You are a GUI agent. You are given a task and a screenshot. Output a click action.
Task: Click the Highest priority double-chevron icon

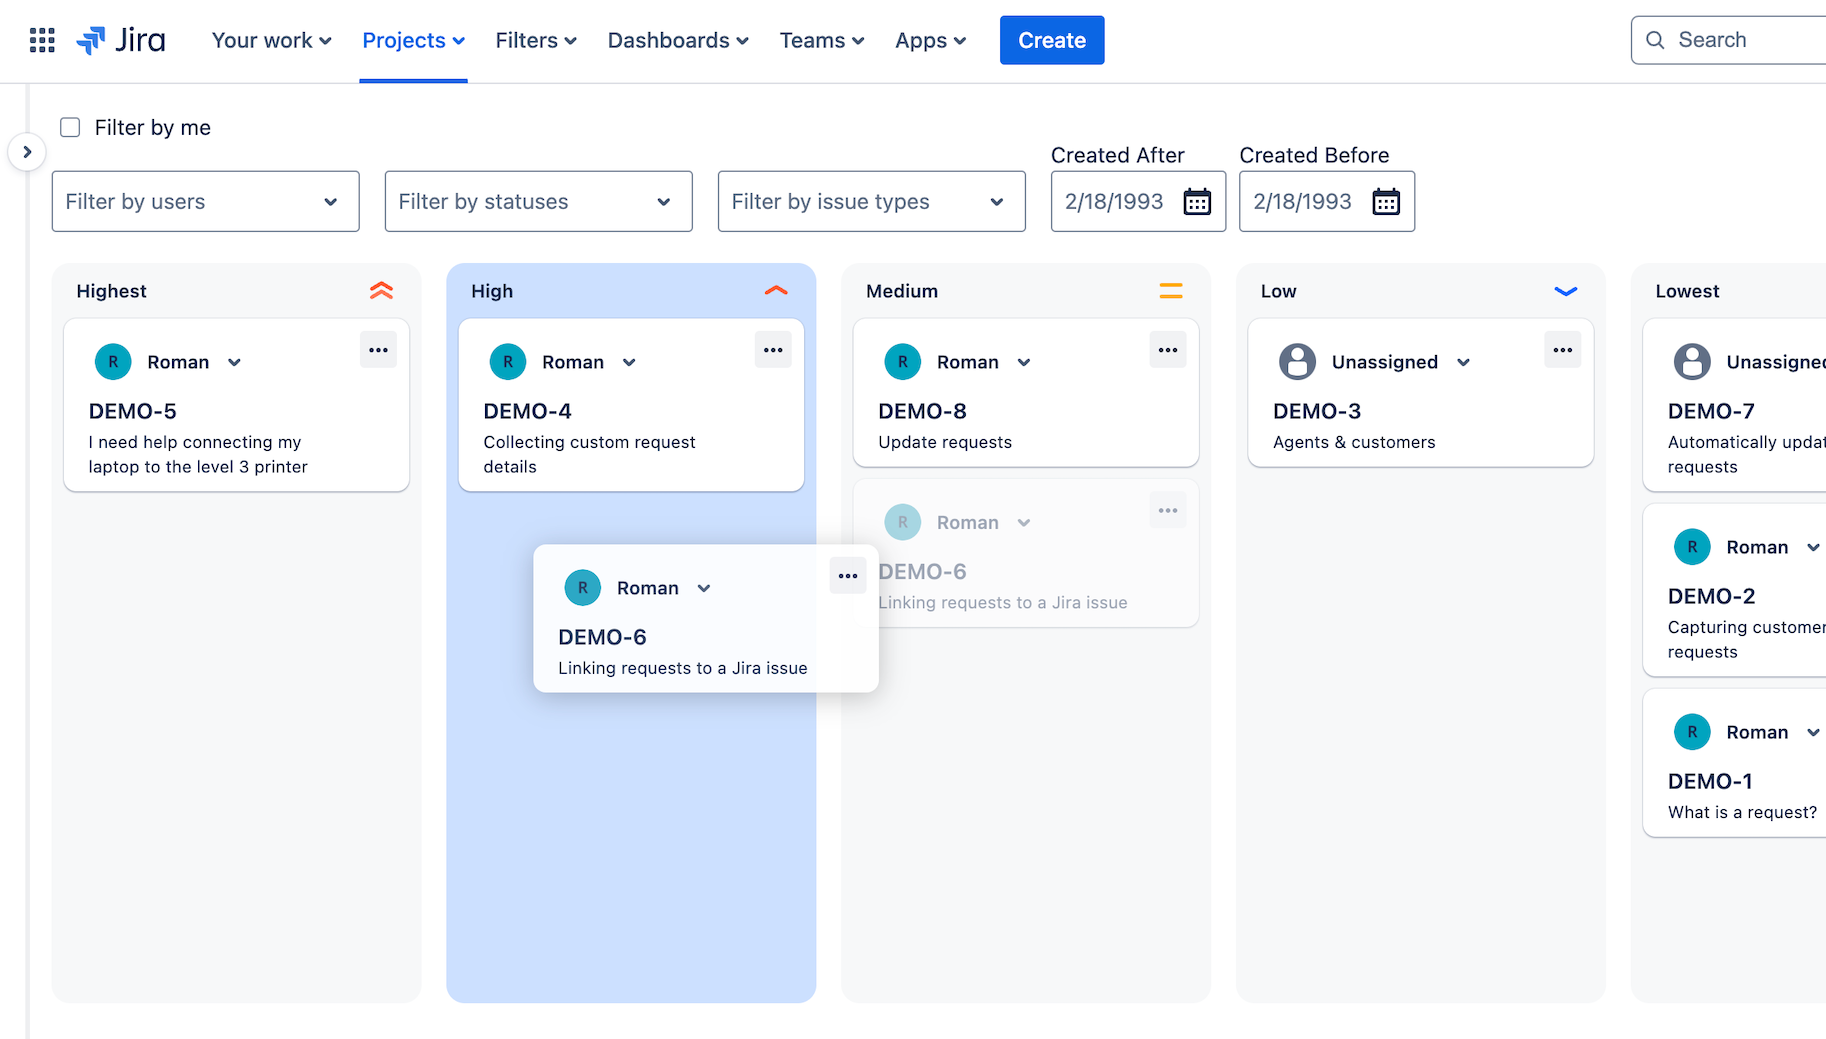click(381, 290)
